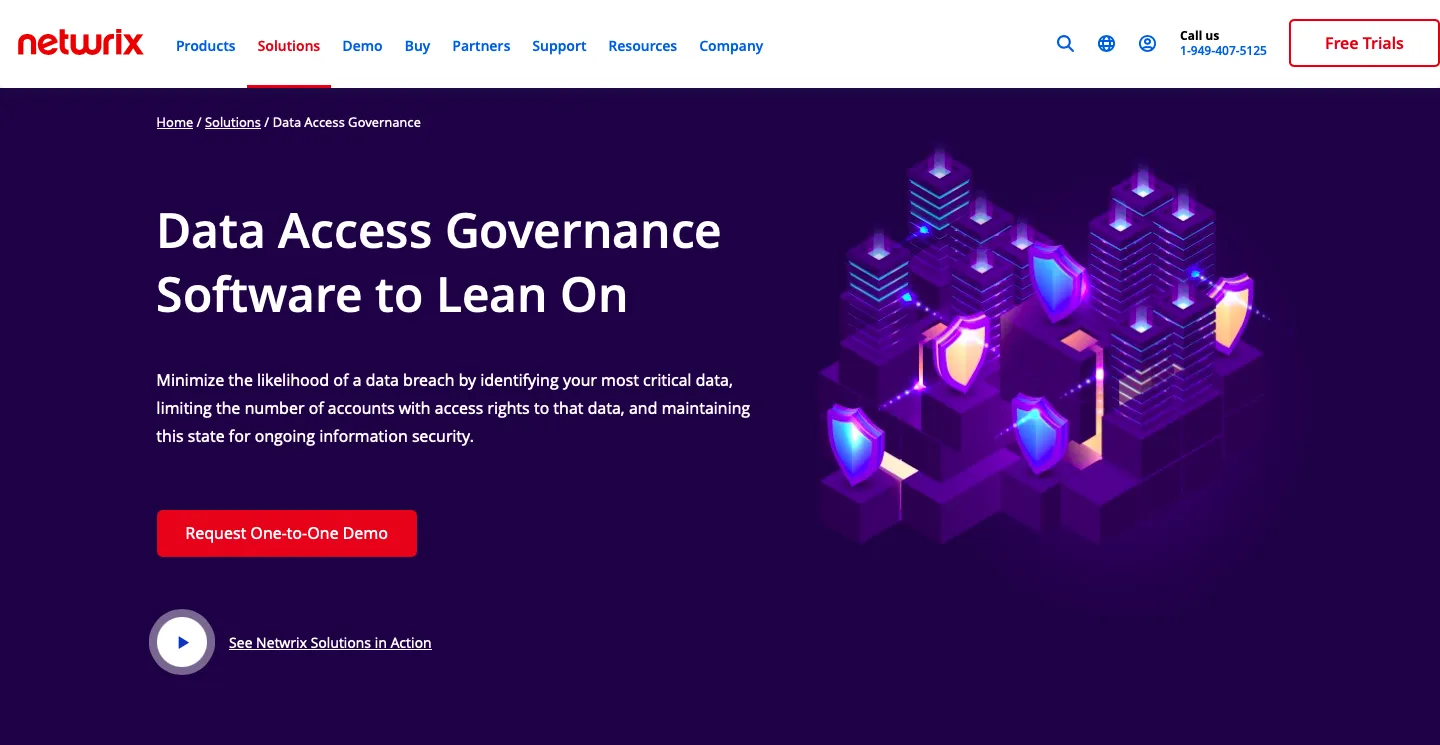Open See Netwrix Solutions in Action link

tap(330, 643)
